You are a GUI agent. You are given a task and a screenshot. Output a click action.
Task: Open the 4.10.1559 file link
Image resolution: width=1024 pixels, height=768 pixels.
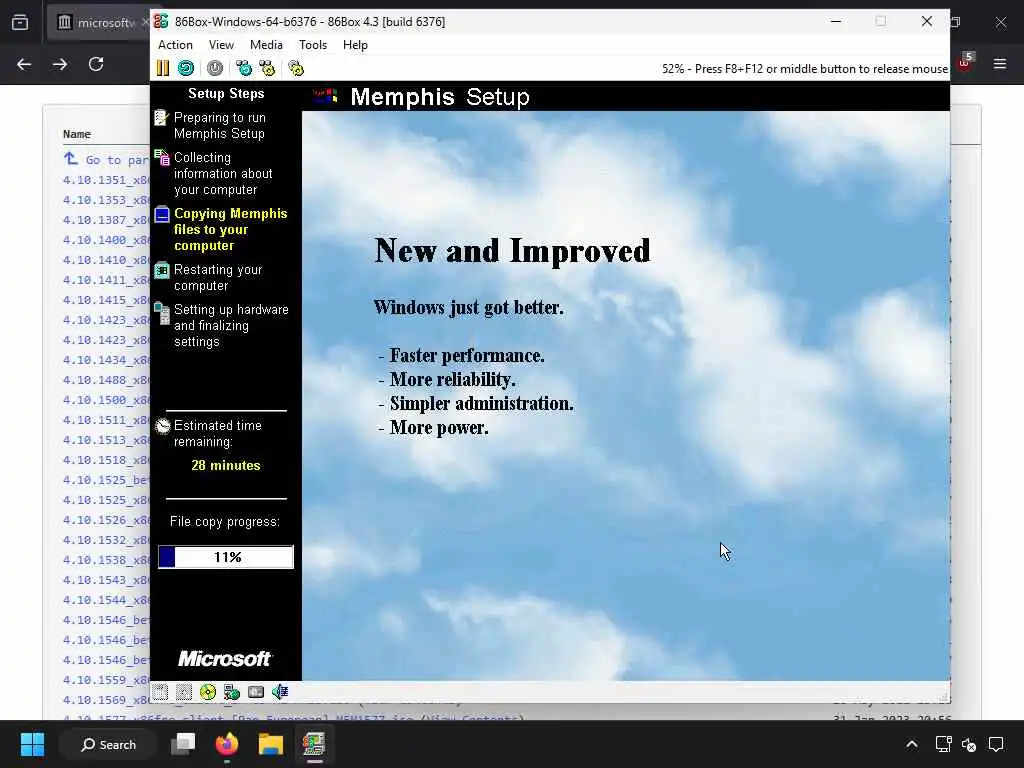click(x=106, y=680)
